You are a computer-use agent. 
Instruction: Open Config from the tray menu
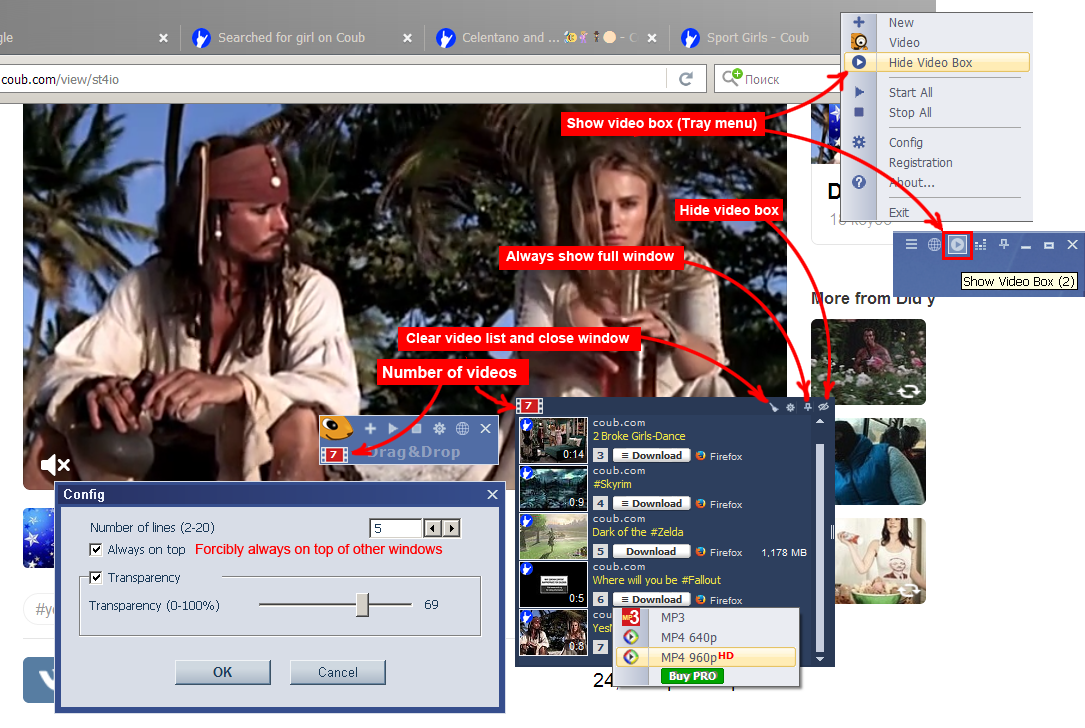pos(906,142)
